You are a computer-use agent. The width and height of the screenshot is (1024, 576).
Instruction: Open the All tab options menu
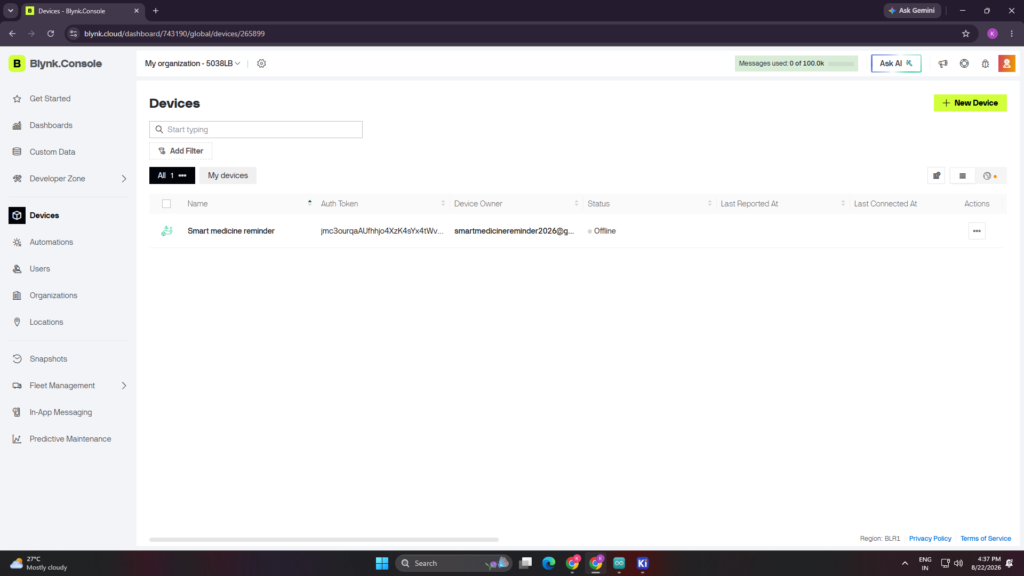pyautogui.click(x=182, y=176)
